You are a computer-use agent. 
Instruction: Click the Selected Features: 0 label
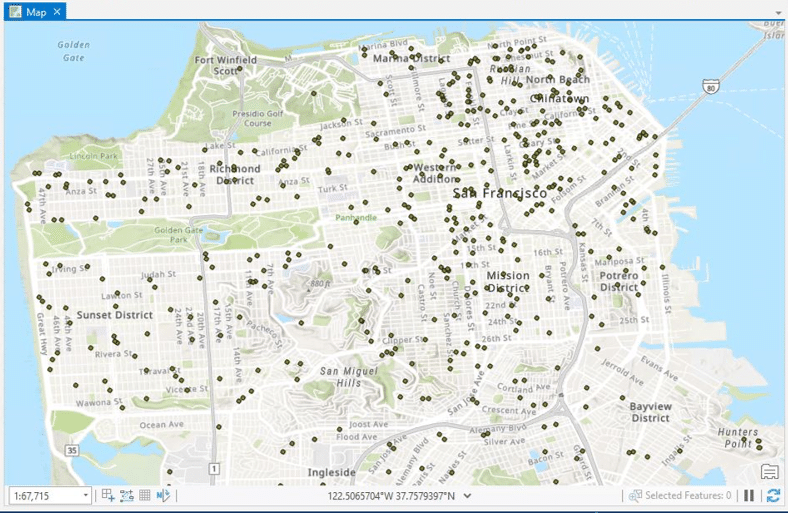pos(688,495)
